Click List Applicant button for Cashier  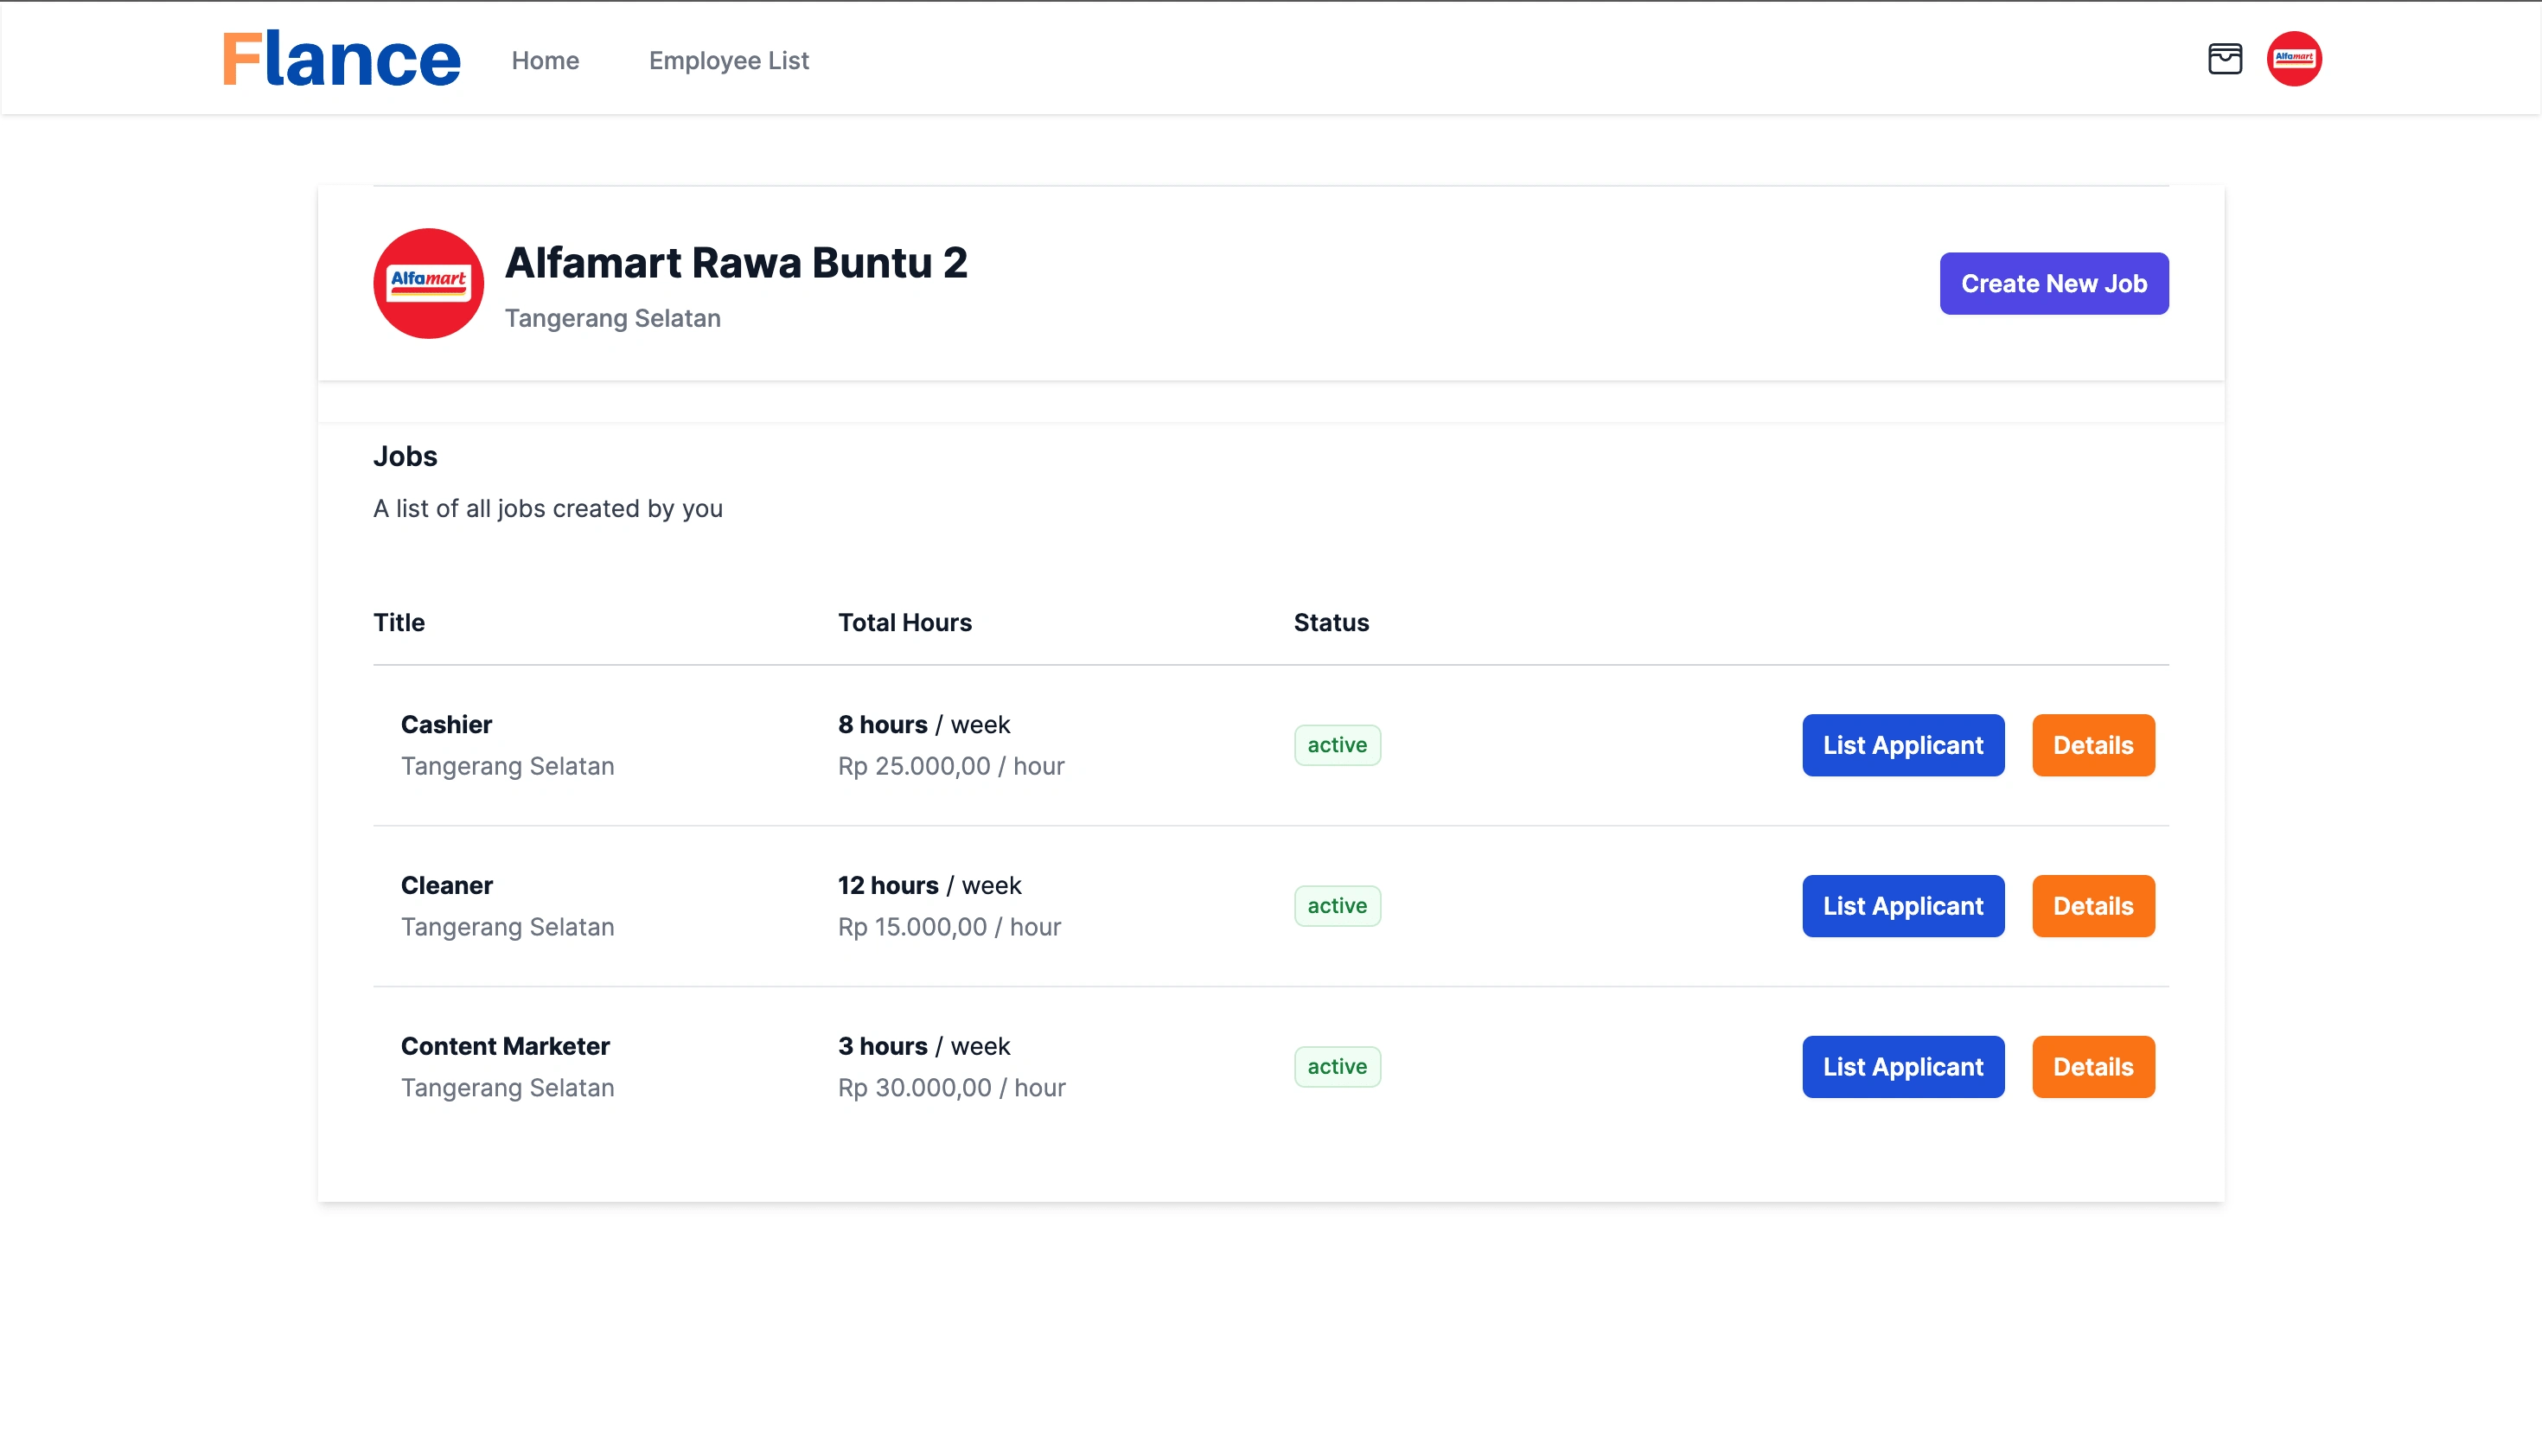1903,745
